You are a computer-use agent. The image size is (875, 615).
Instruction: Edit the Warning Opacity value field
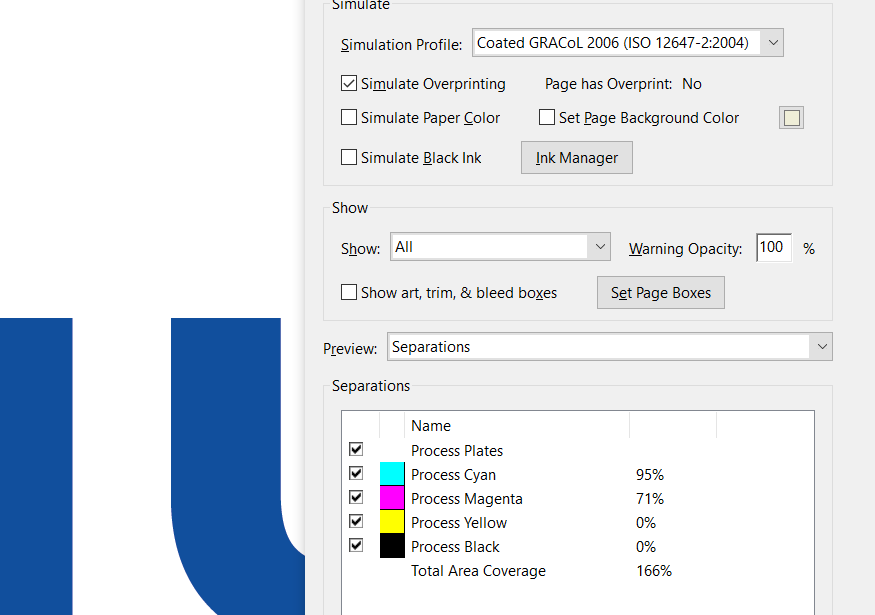[x=774, y=247]
